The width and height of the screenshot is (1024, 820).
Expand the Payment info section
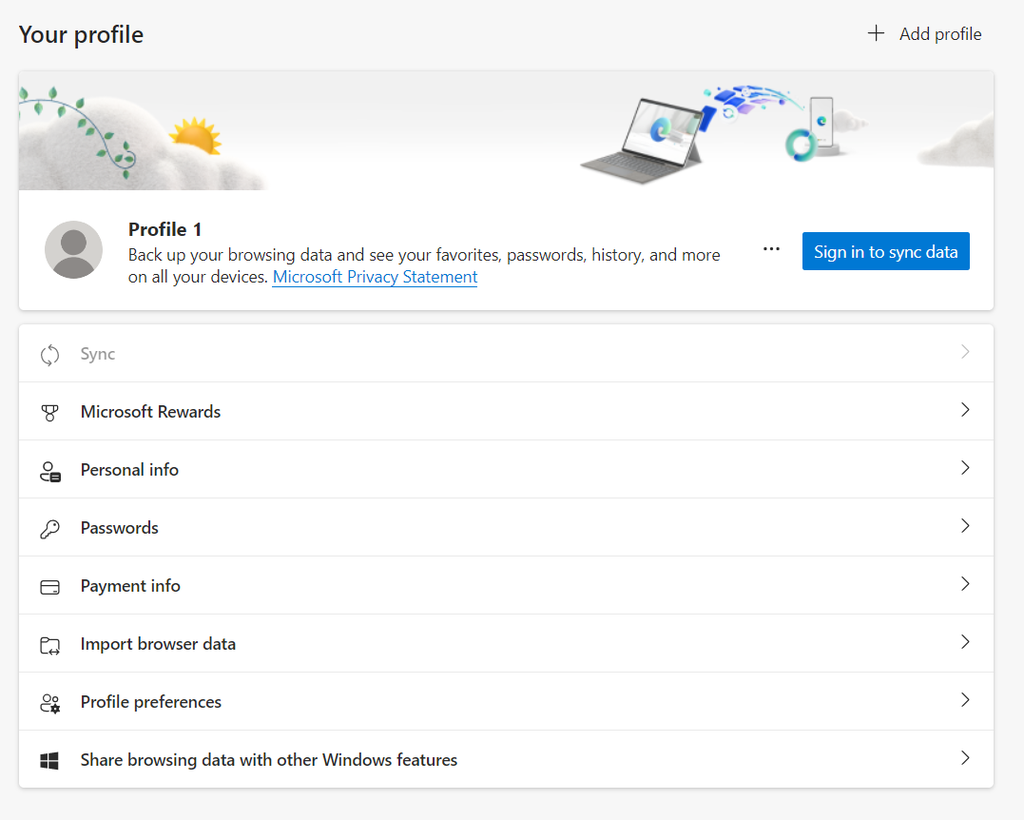pos(964,585)
